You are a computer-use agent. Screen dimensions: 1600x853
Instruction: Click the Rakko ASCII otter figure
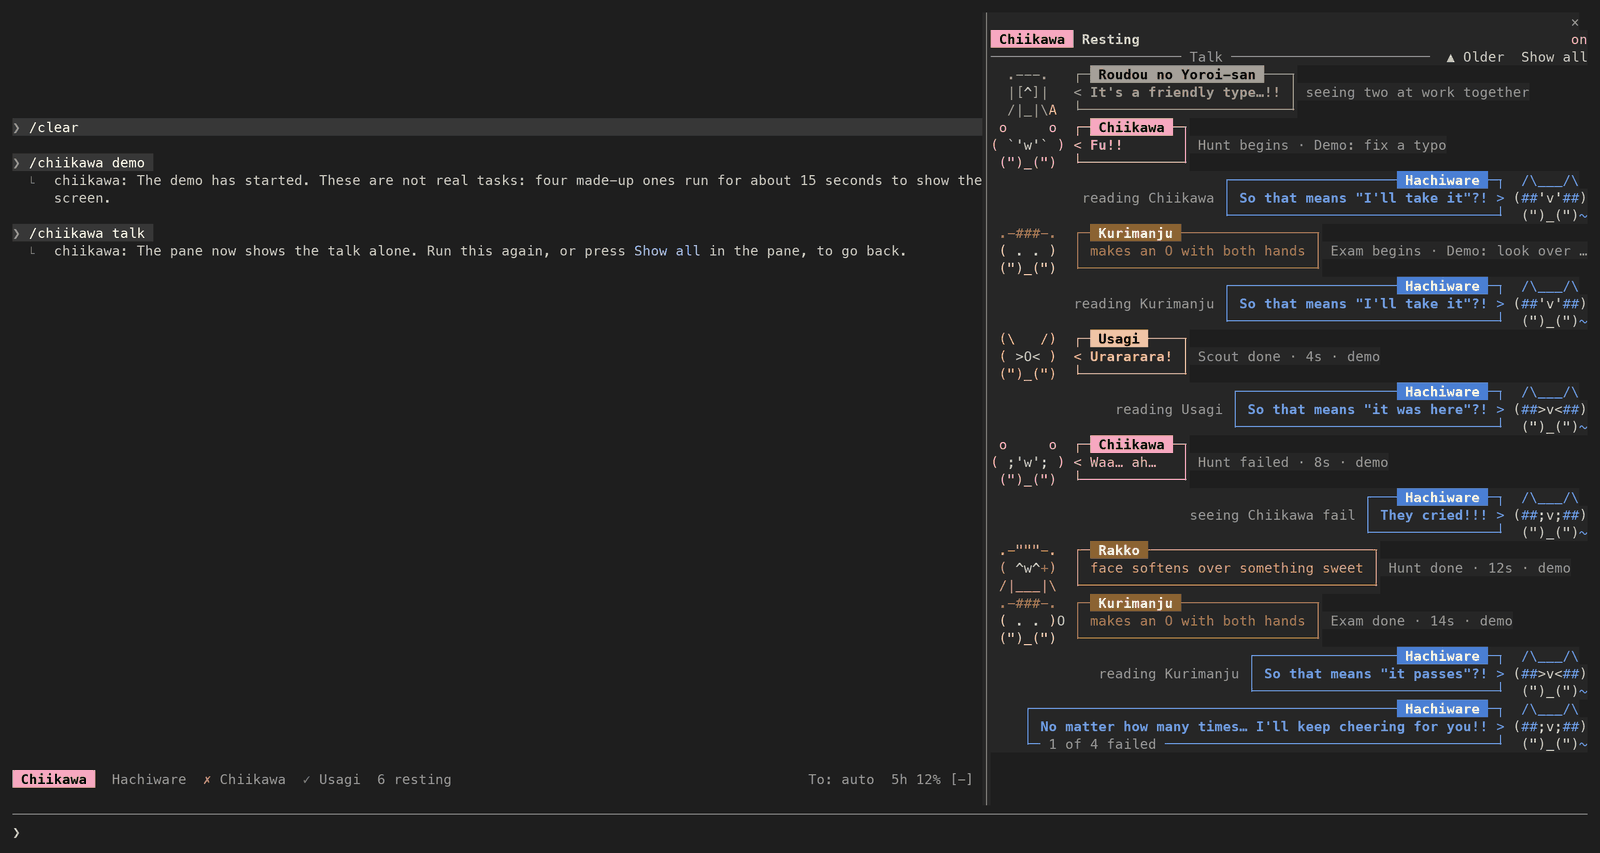click(x=1028, y=568)
